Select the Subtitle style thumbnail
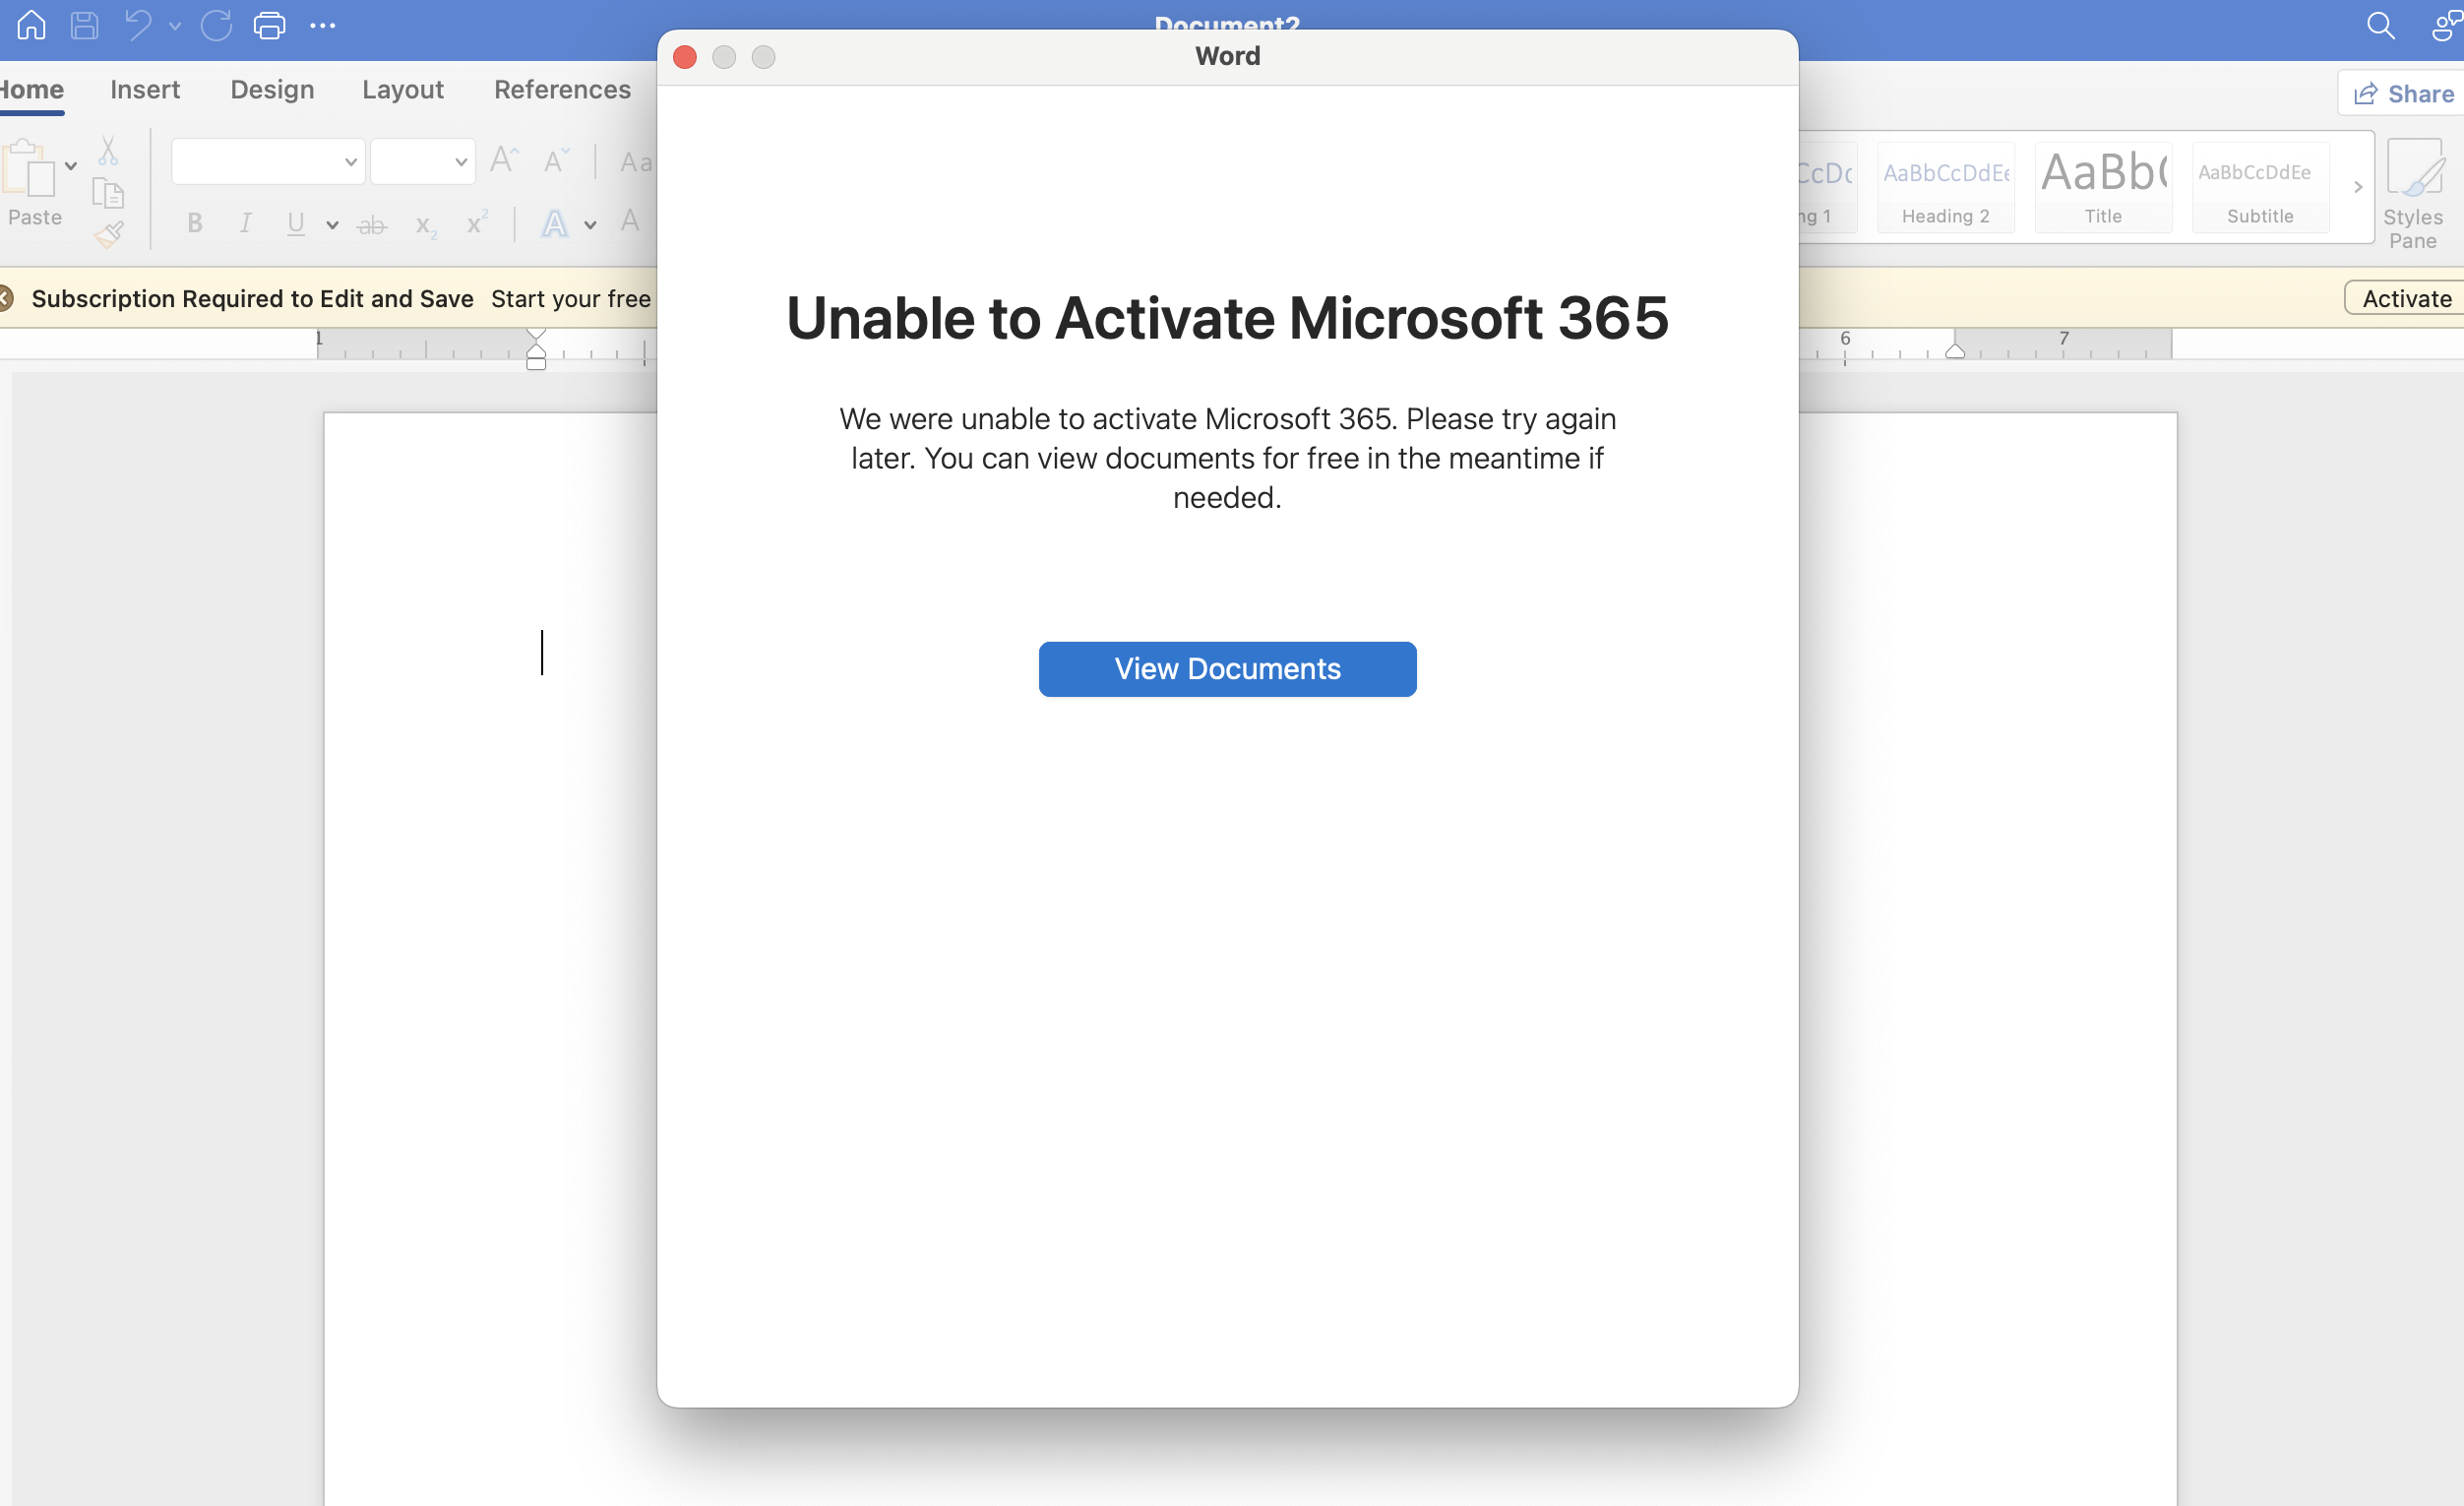The image size is (2464, 1506). pyautogui.click(x=2260, y=187)
